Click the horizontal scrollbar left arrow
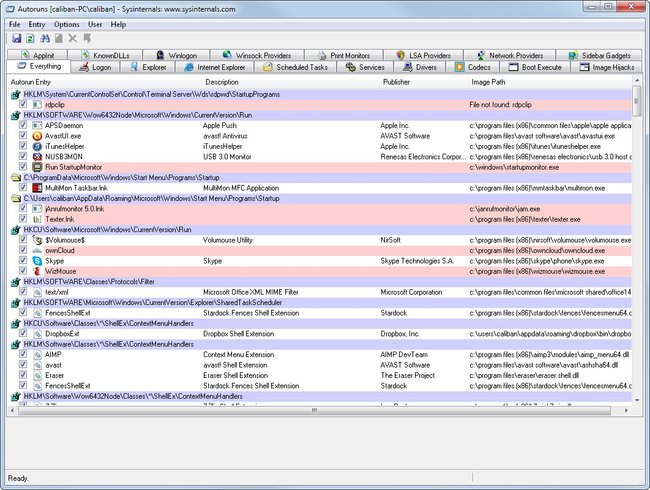 [x=12, y=410]
